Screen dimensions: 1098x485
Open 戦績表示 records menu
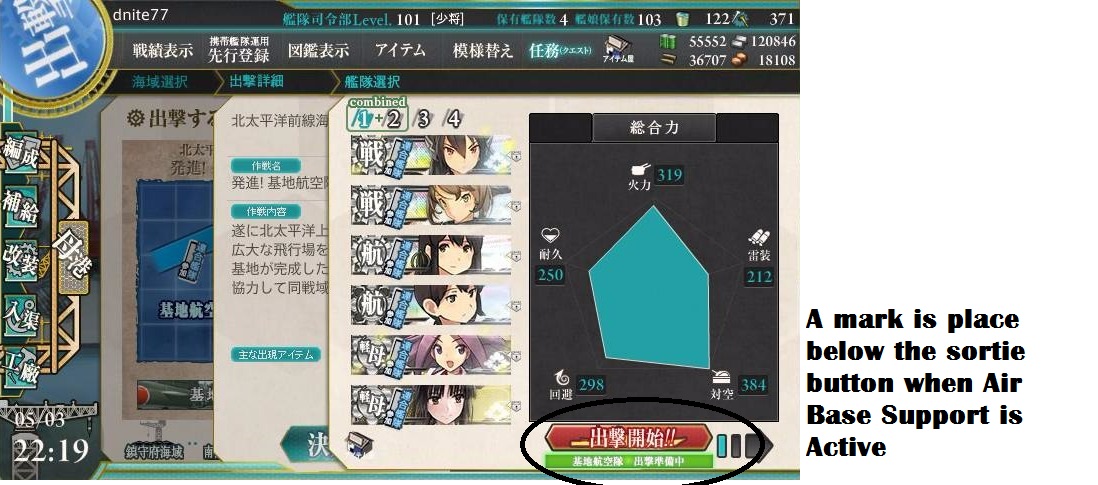pyautogui.click(x=162, y=50)
